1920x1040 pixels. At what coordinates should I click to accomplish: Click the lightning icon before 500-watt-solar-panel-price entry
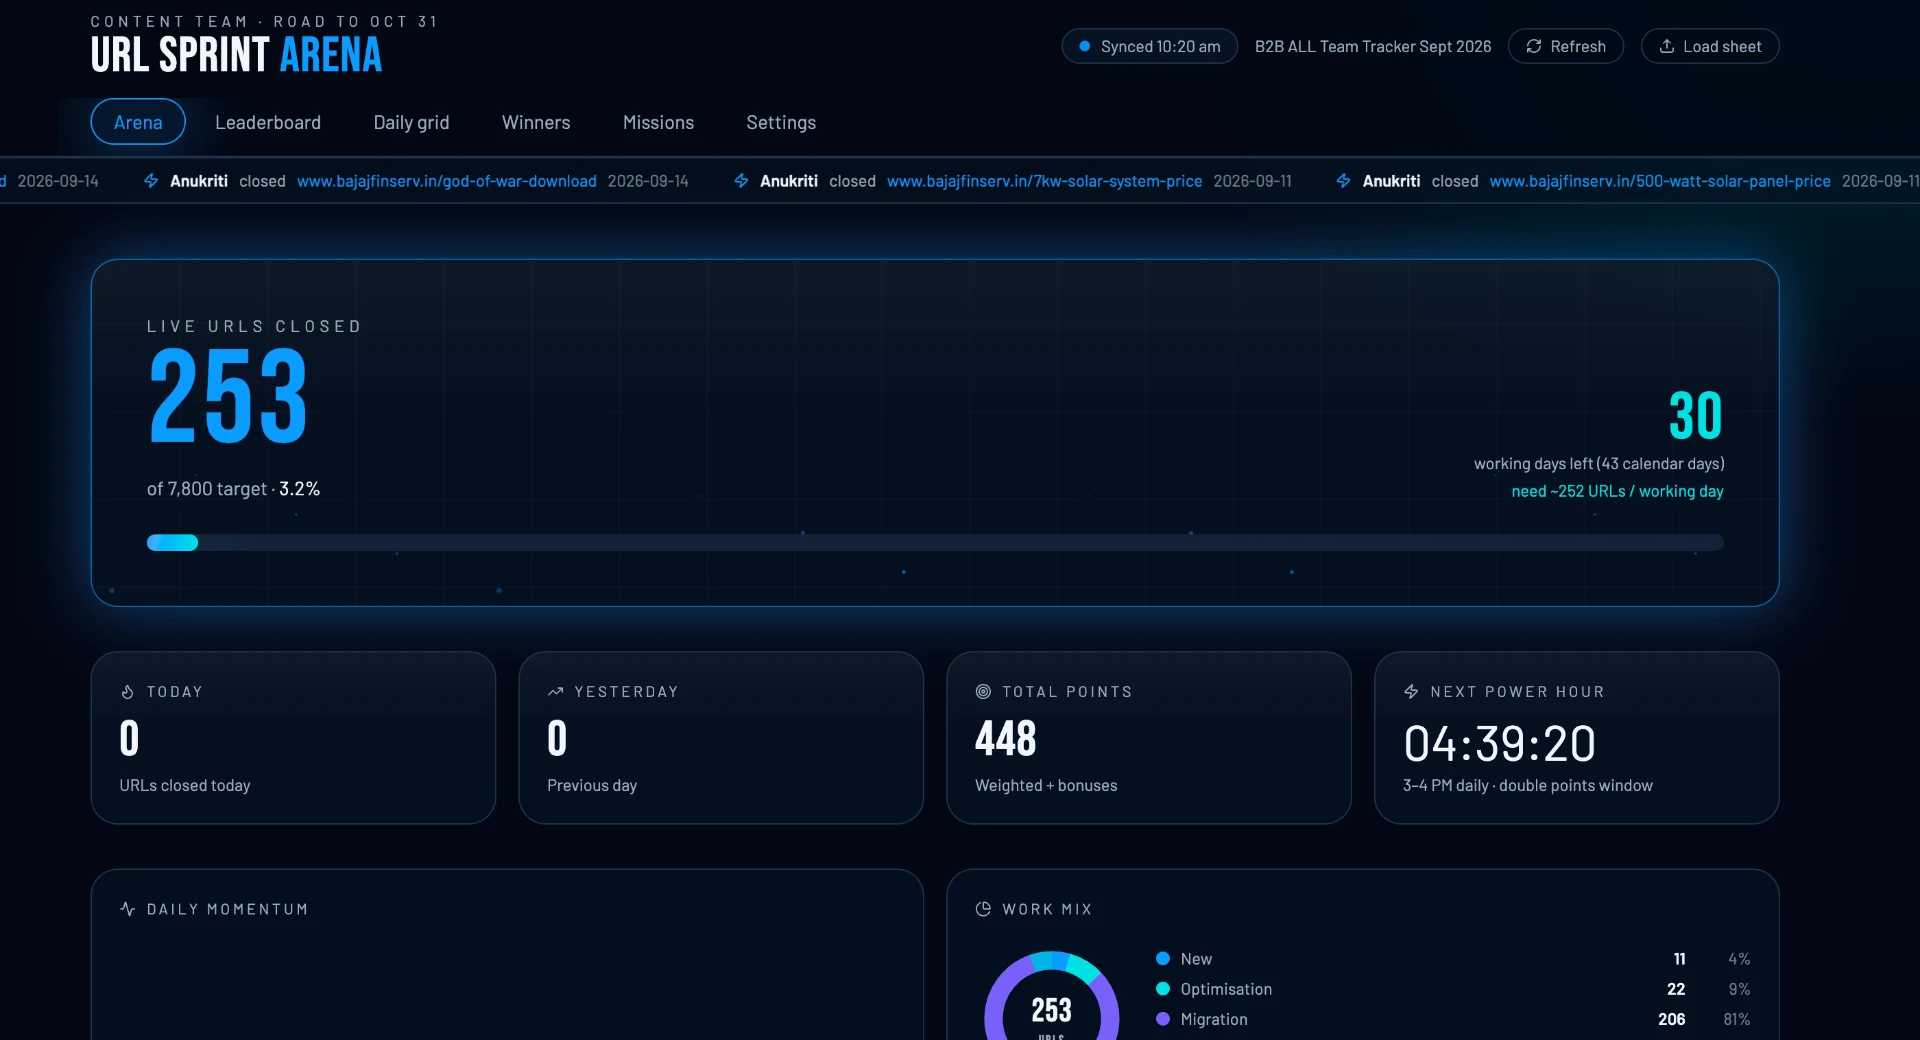coord(1343,181)
